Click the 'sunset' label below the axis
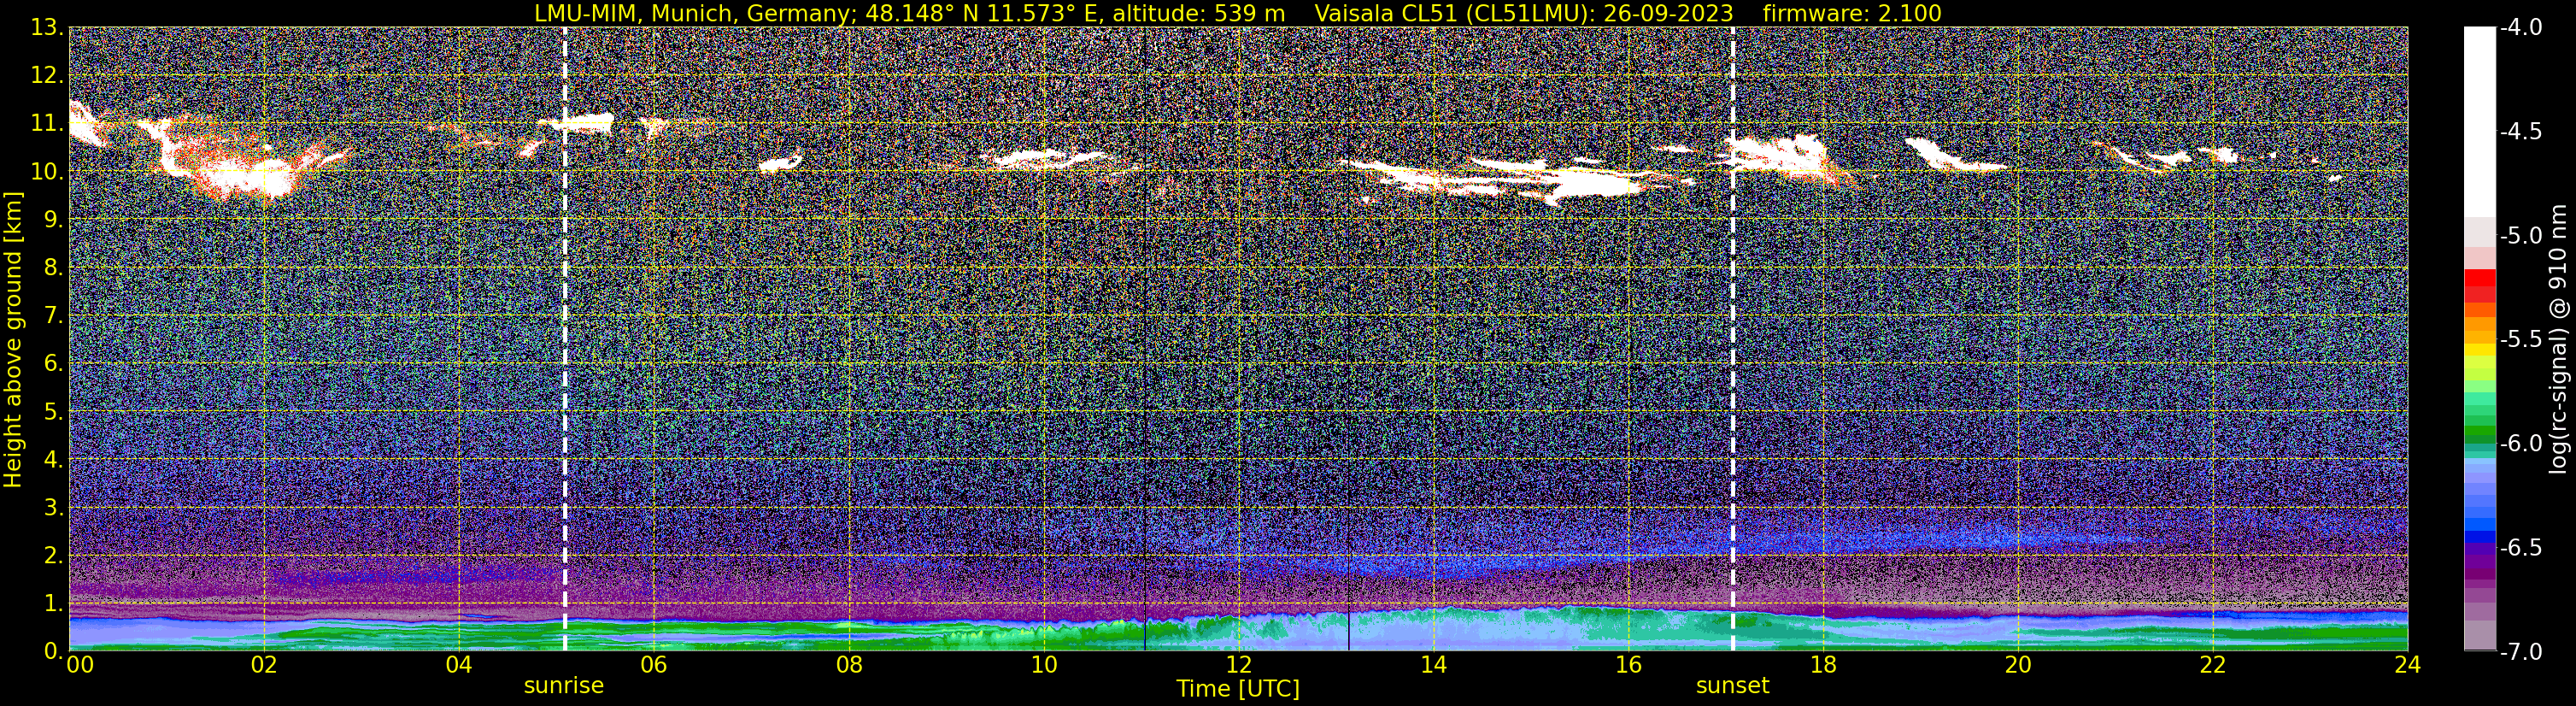Viewport: 2576px width, 706px height. pos(1732,686)
